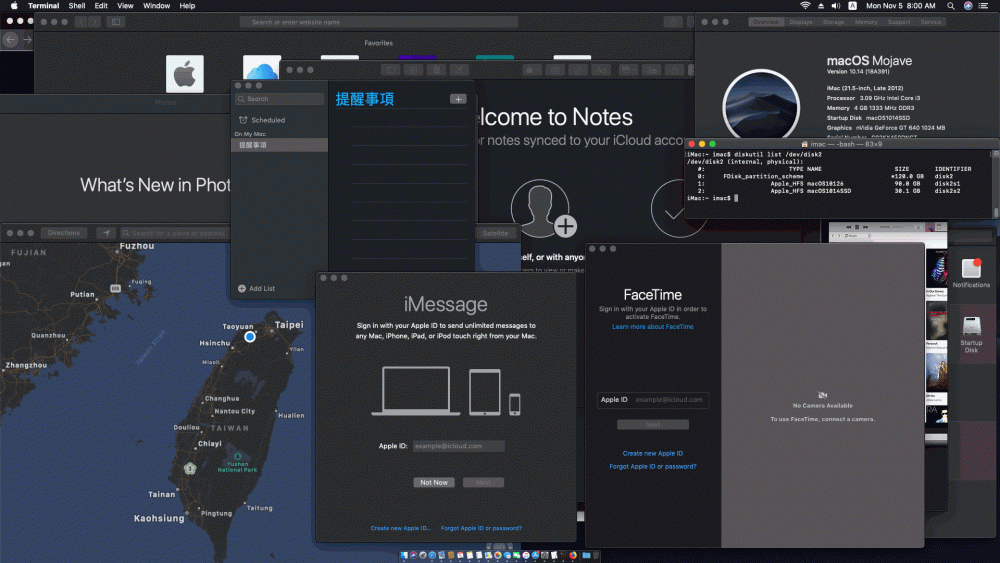
Task: Click Add List in Reminders
Action: (x=256, y=289)
